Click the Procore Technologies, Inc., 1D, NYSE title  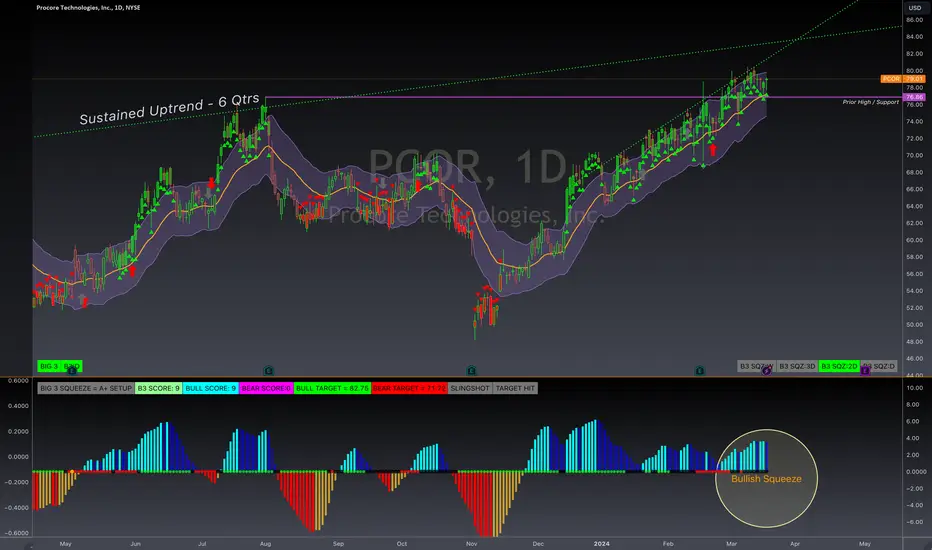coord(88,8)
